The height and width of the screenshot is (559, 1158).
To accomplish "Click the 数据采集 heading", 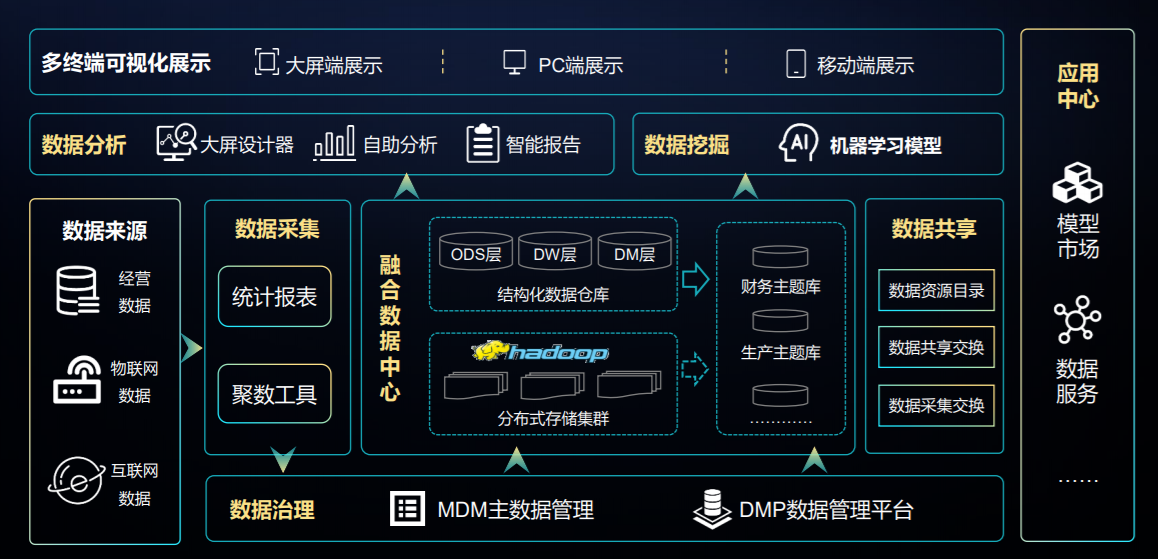I will (278, 229).
